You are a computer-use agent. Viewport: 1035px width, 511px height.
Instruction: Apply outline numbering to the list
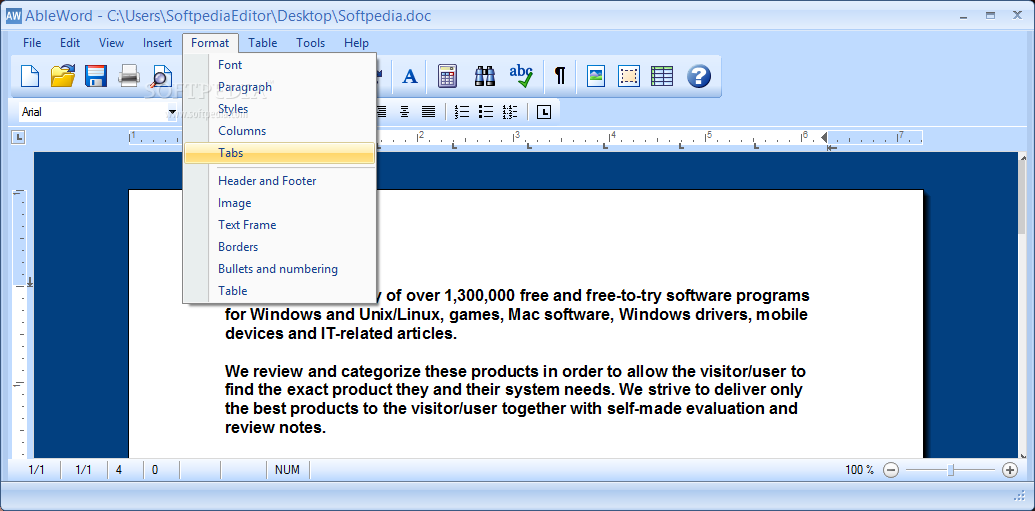click(x=510, y=112)
